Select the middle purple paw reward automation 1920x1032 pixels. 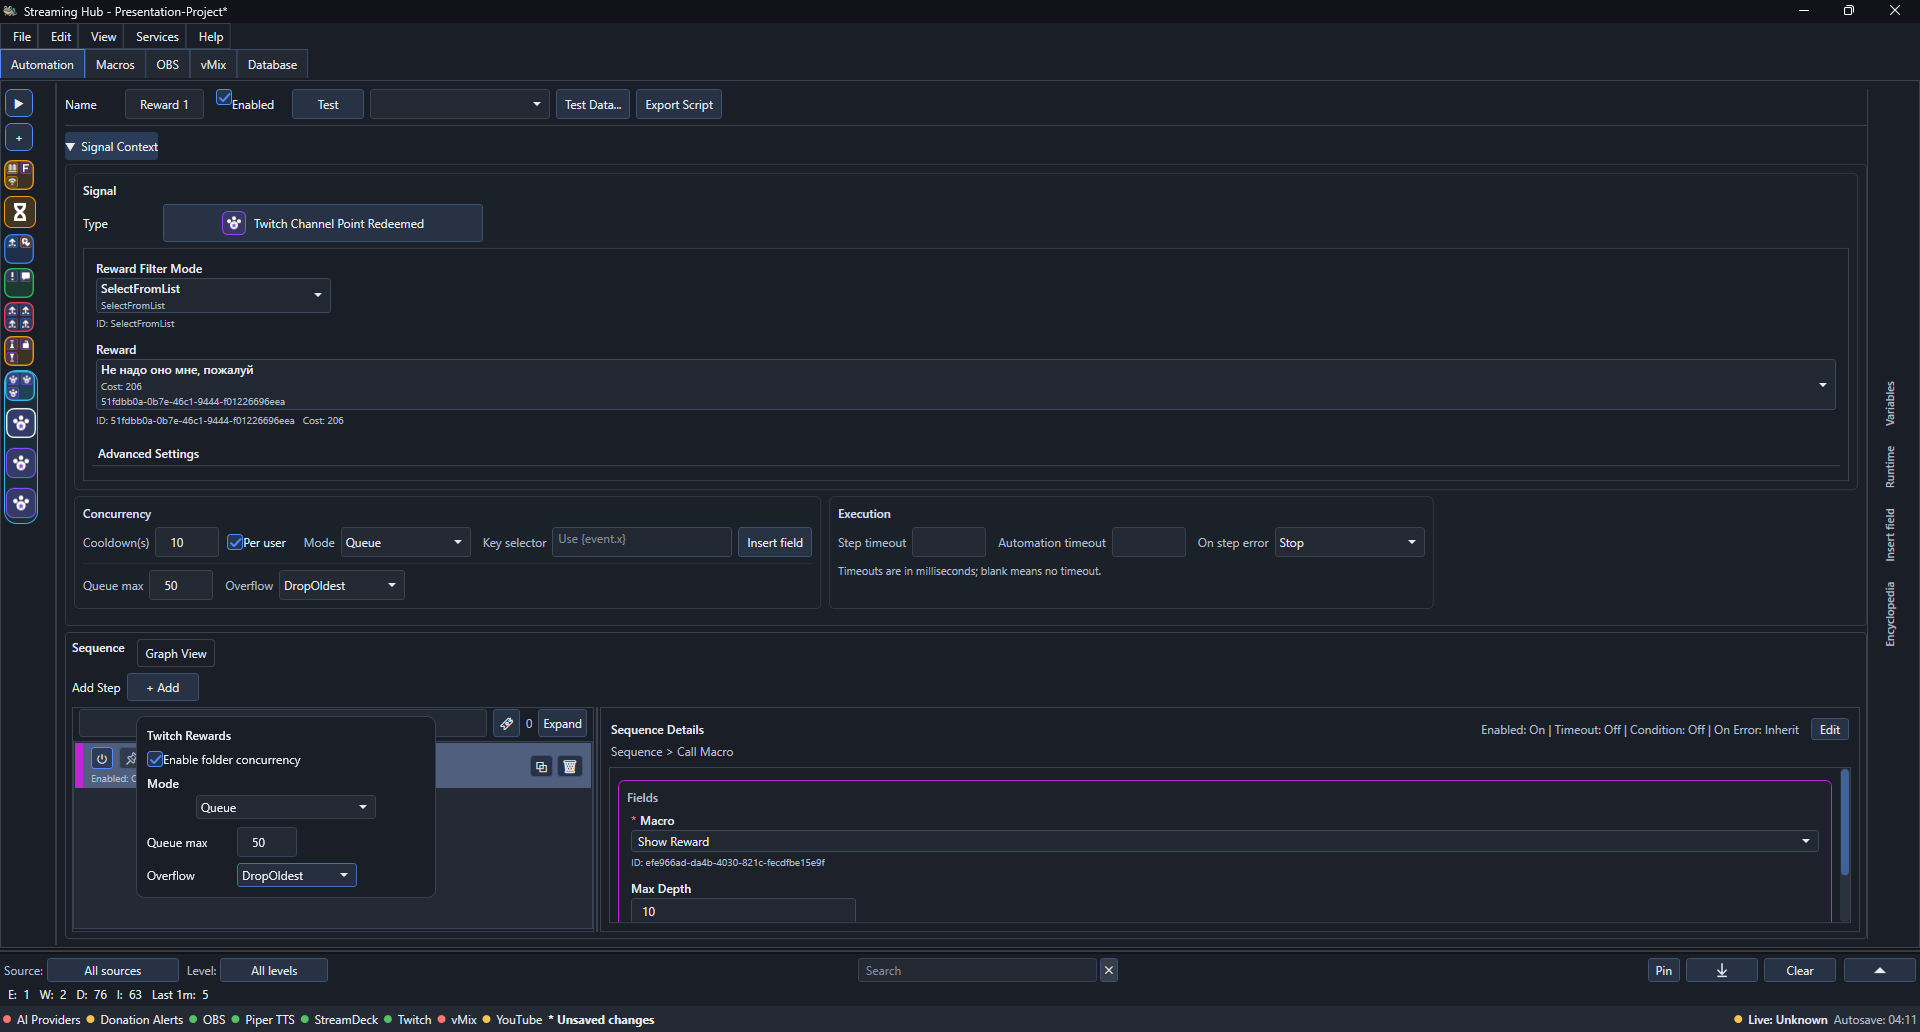[x=21, y=463]
